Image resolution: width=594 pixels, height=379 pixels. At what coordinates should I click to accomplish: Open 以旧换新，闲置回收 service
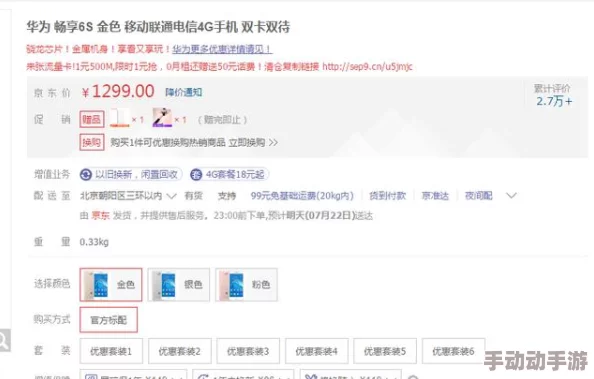(x=131, y=174)
